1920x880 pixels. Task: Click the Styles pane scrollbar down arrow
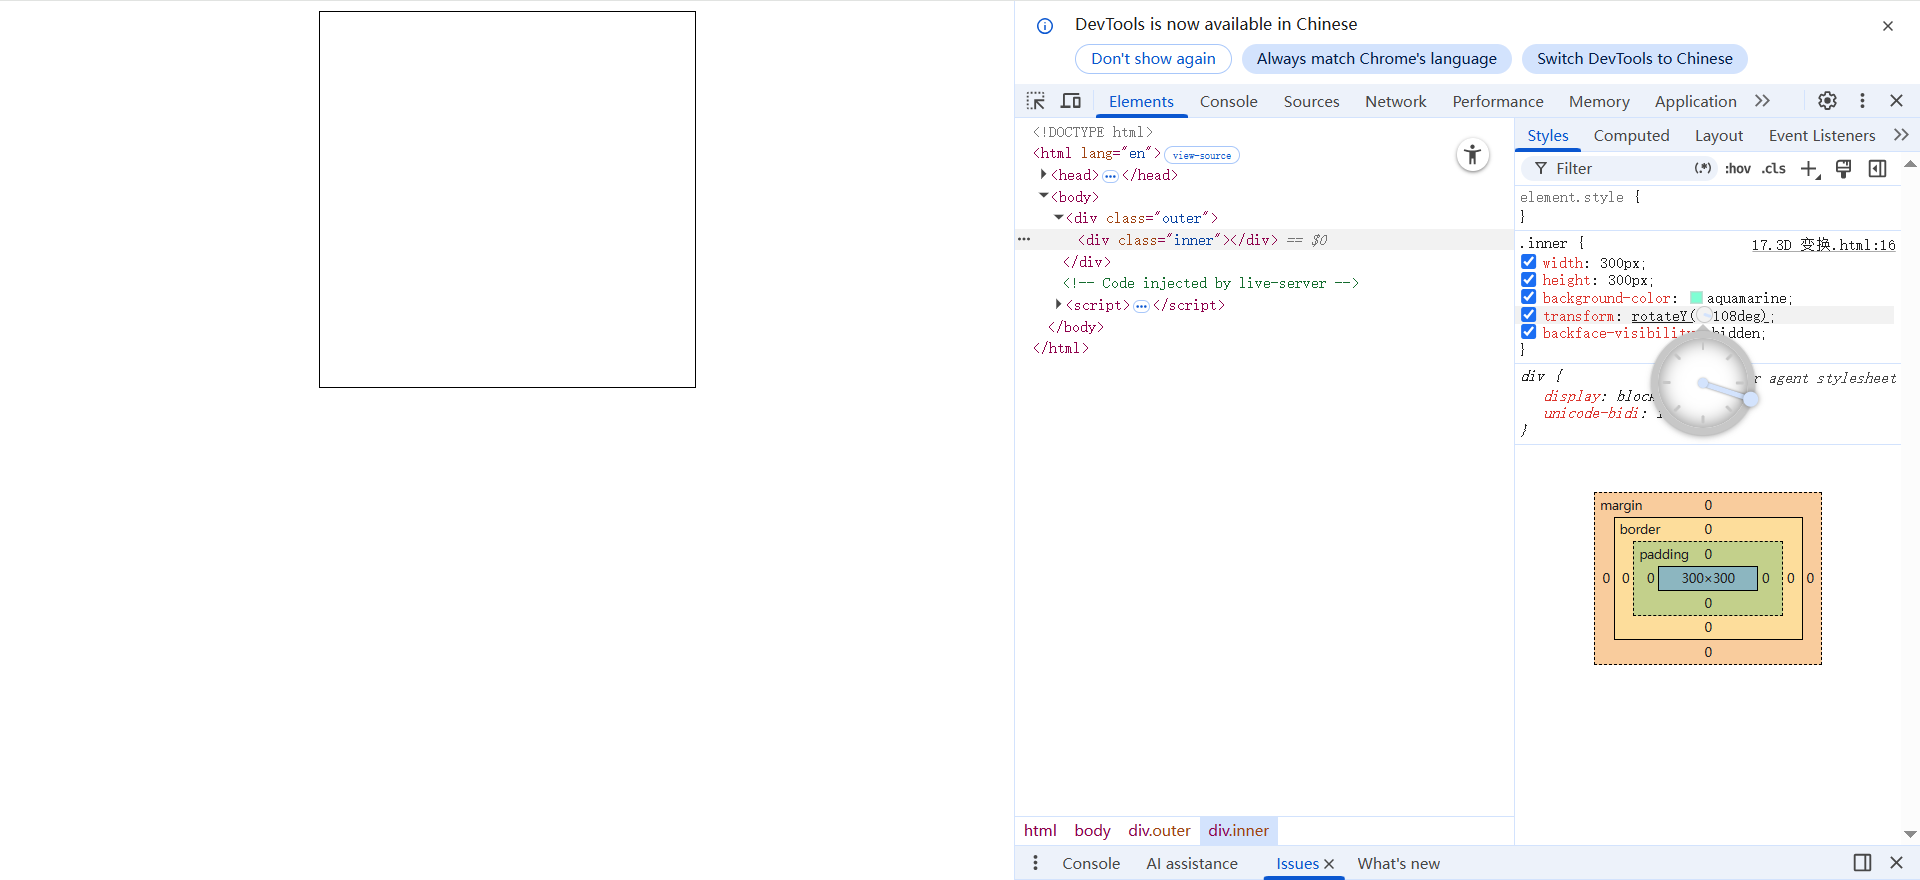(x=1910, y=834)
